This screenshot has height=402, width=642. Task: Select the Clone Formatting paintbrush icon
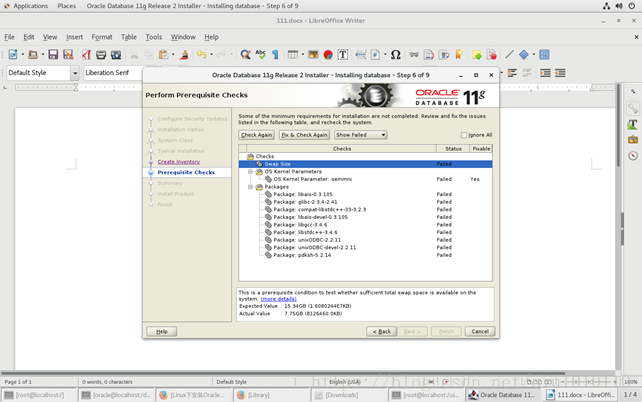(184, 54)
